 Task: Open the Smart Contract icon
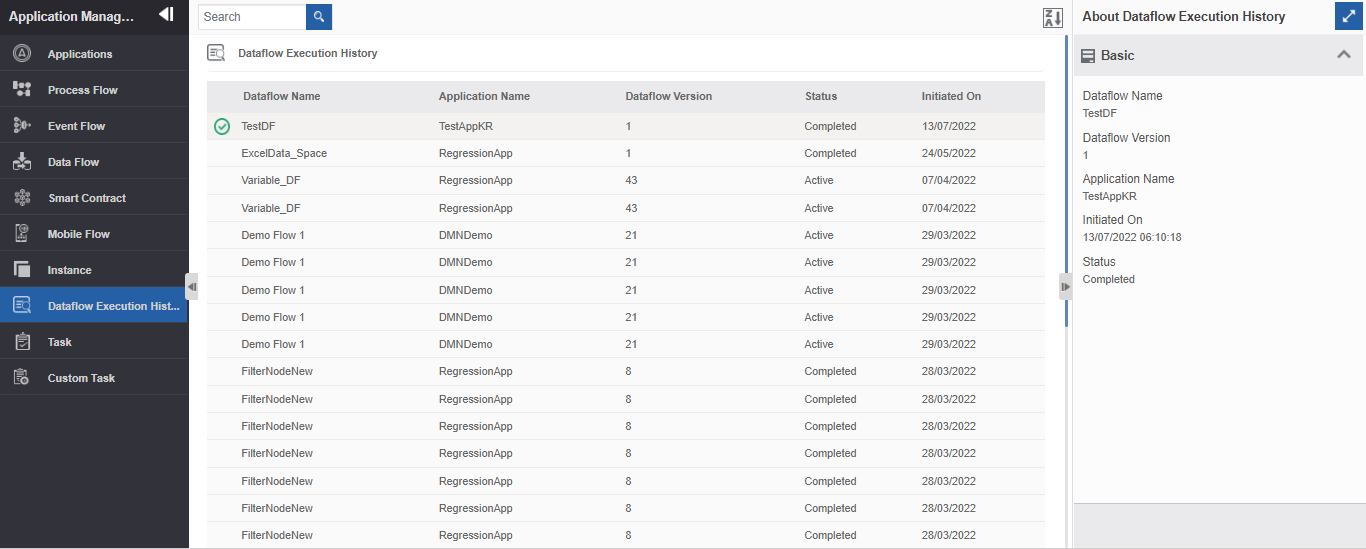tap(22, 197)
